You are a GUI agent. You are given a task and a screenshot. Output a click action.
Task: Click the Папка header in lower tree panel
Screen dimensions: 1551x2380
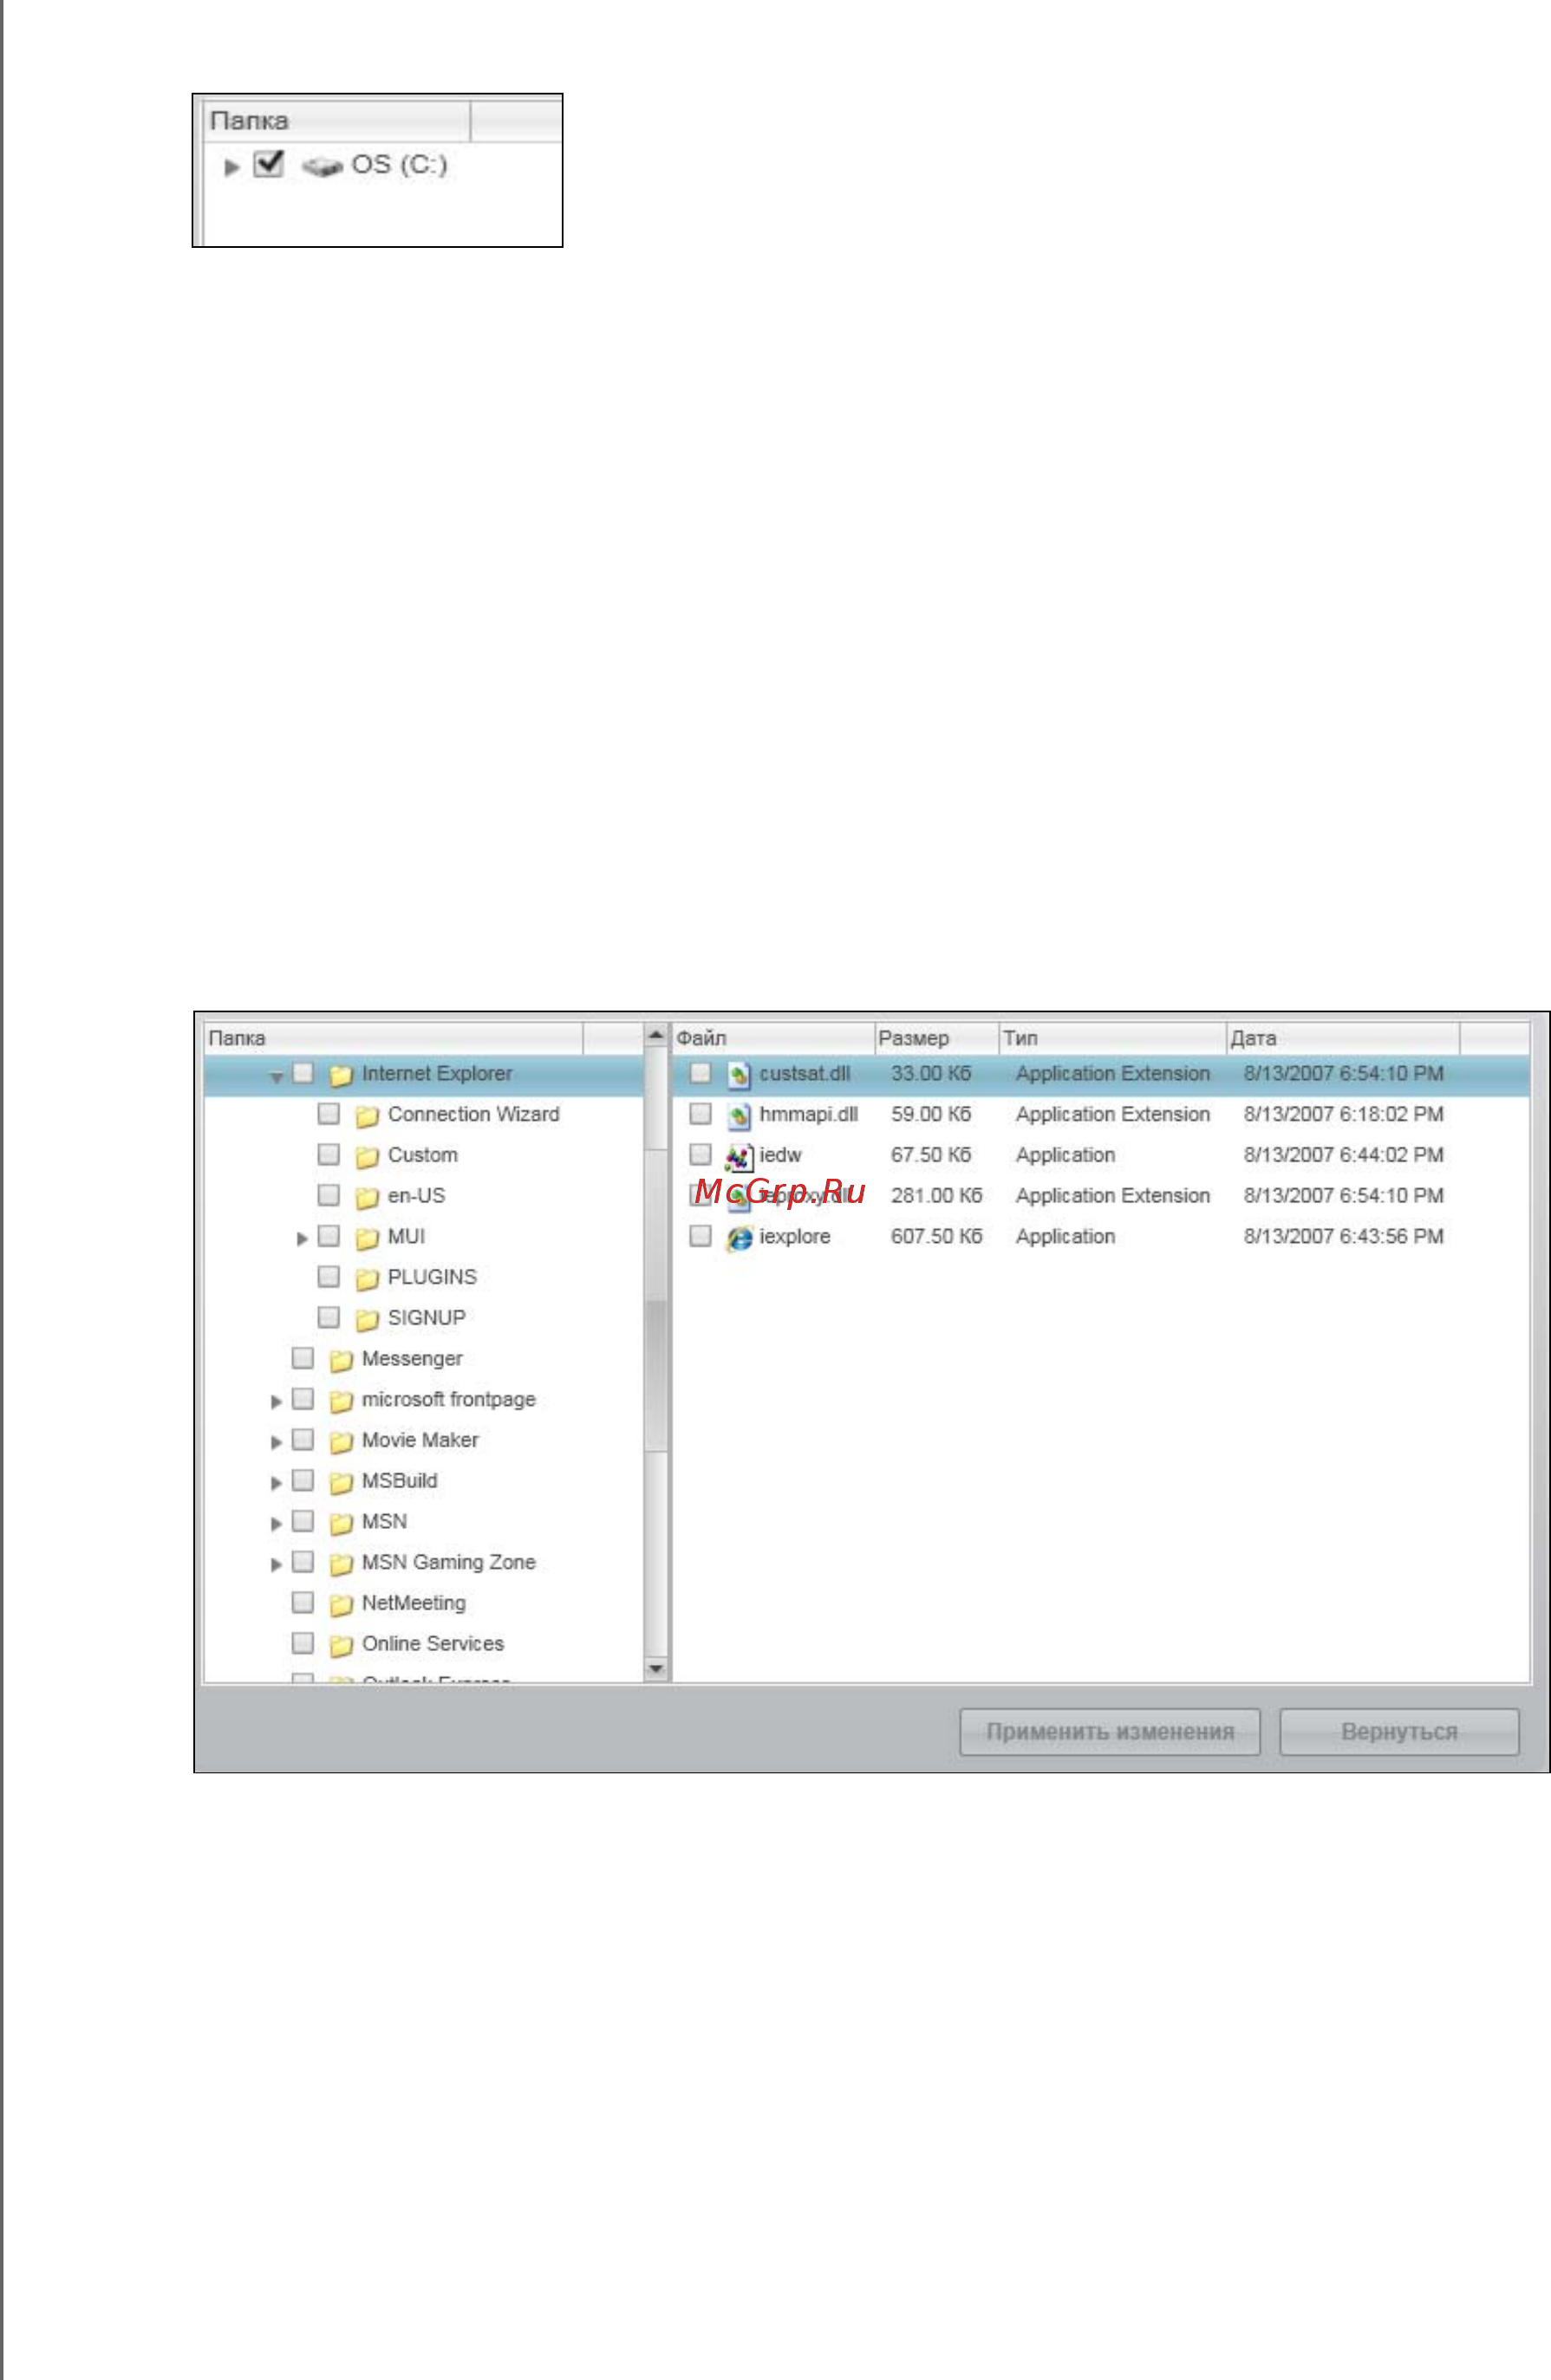pyautogui.click(x=393, y=1038)
